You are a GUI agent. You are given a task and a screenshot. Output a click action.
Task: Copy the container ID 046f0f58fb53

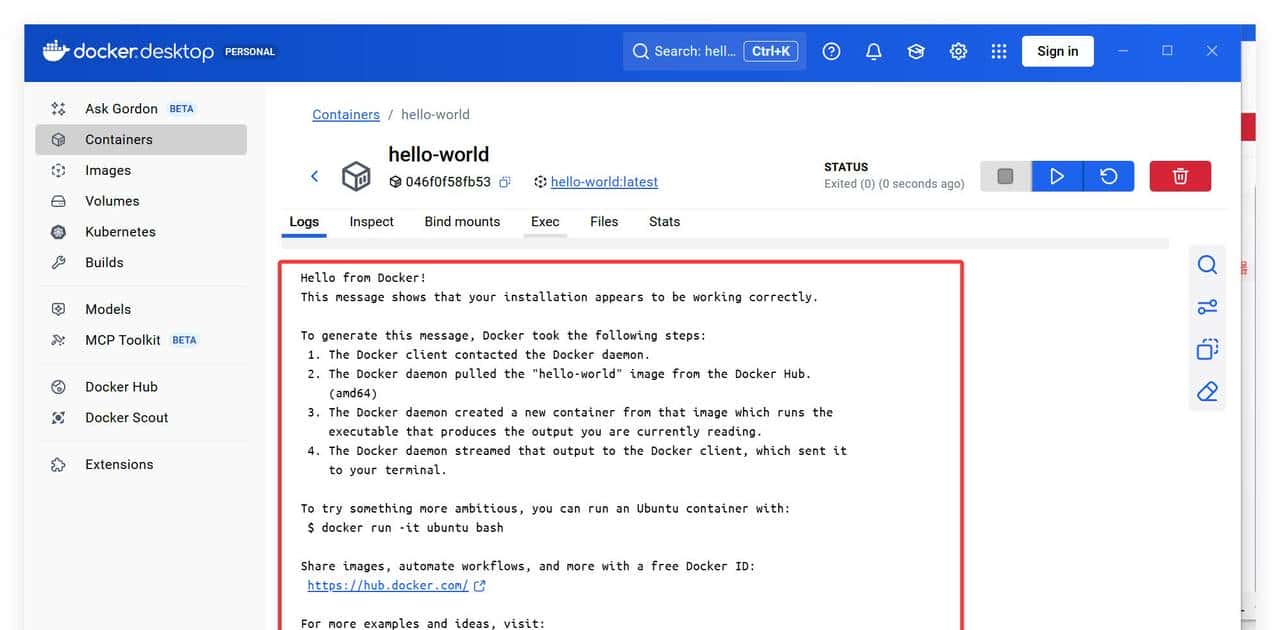tap(505, 182)
